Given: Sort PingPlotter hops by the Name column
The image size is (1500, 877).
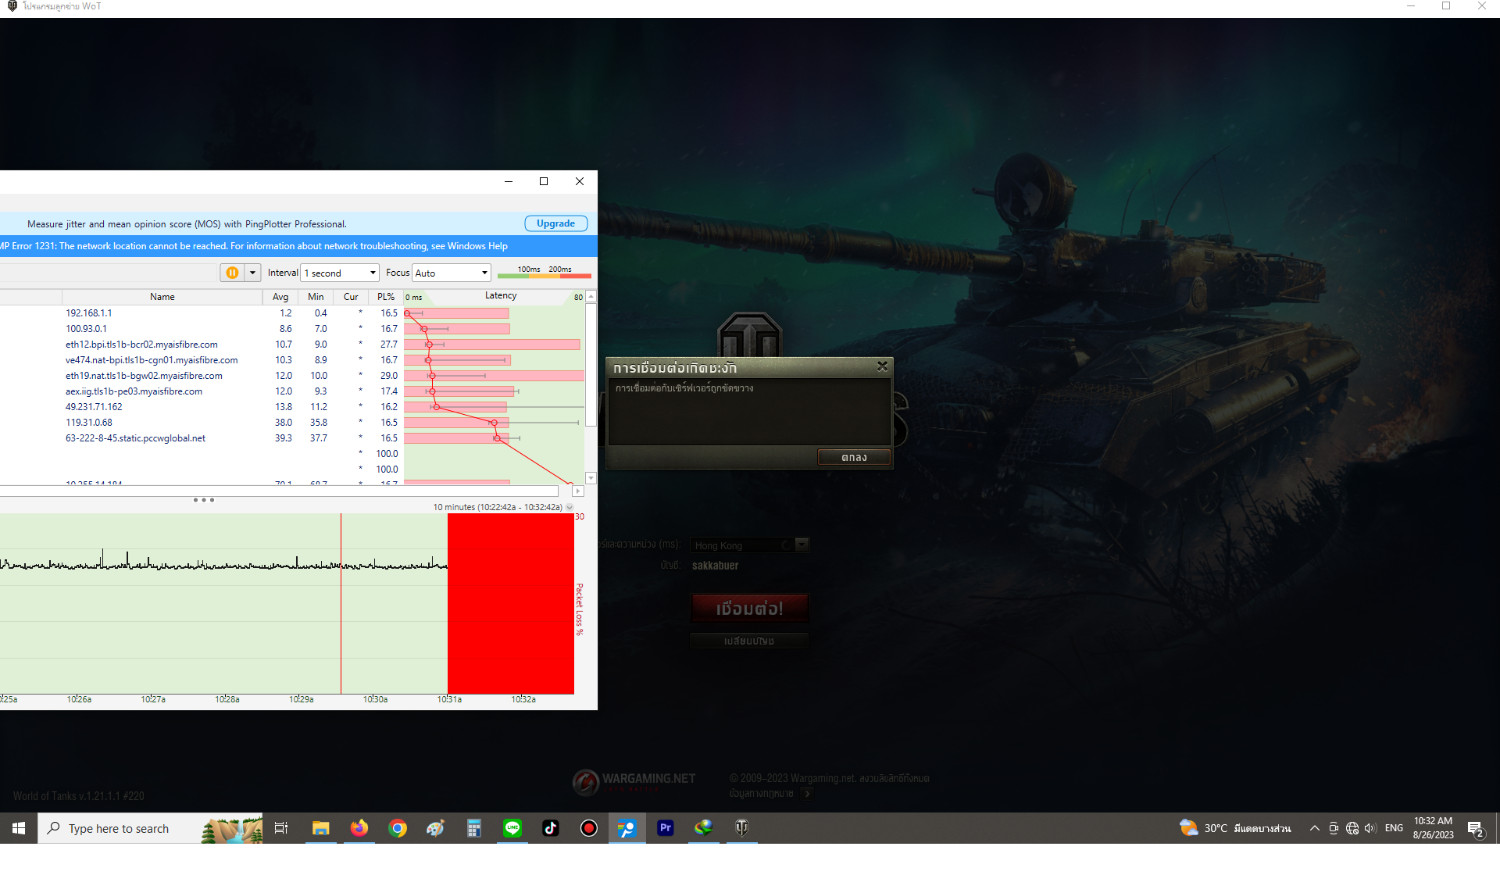Looking at the screenshot, I should (162, 297).
